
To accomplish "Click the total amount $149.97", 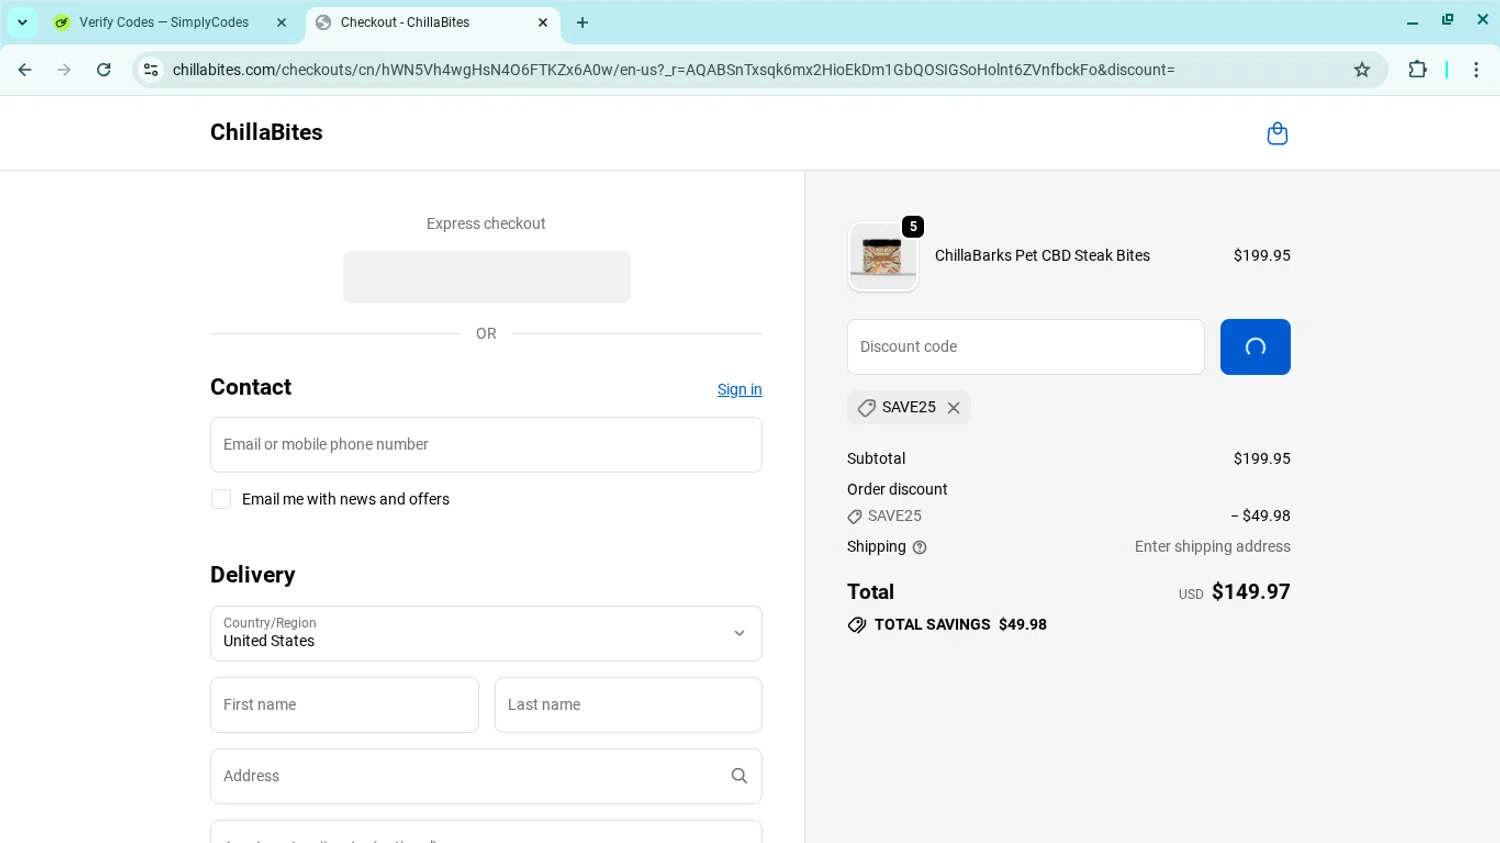I will click(1251, 592).
